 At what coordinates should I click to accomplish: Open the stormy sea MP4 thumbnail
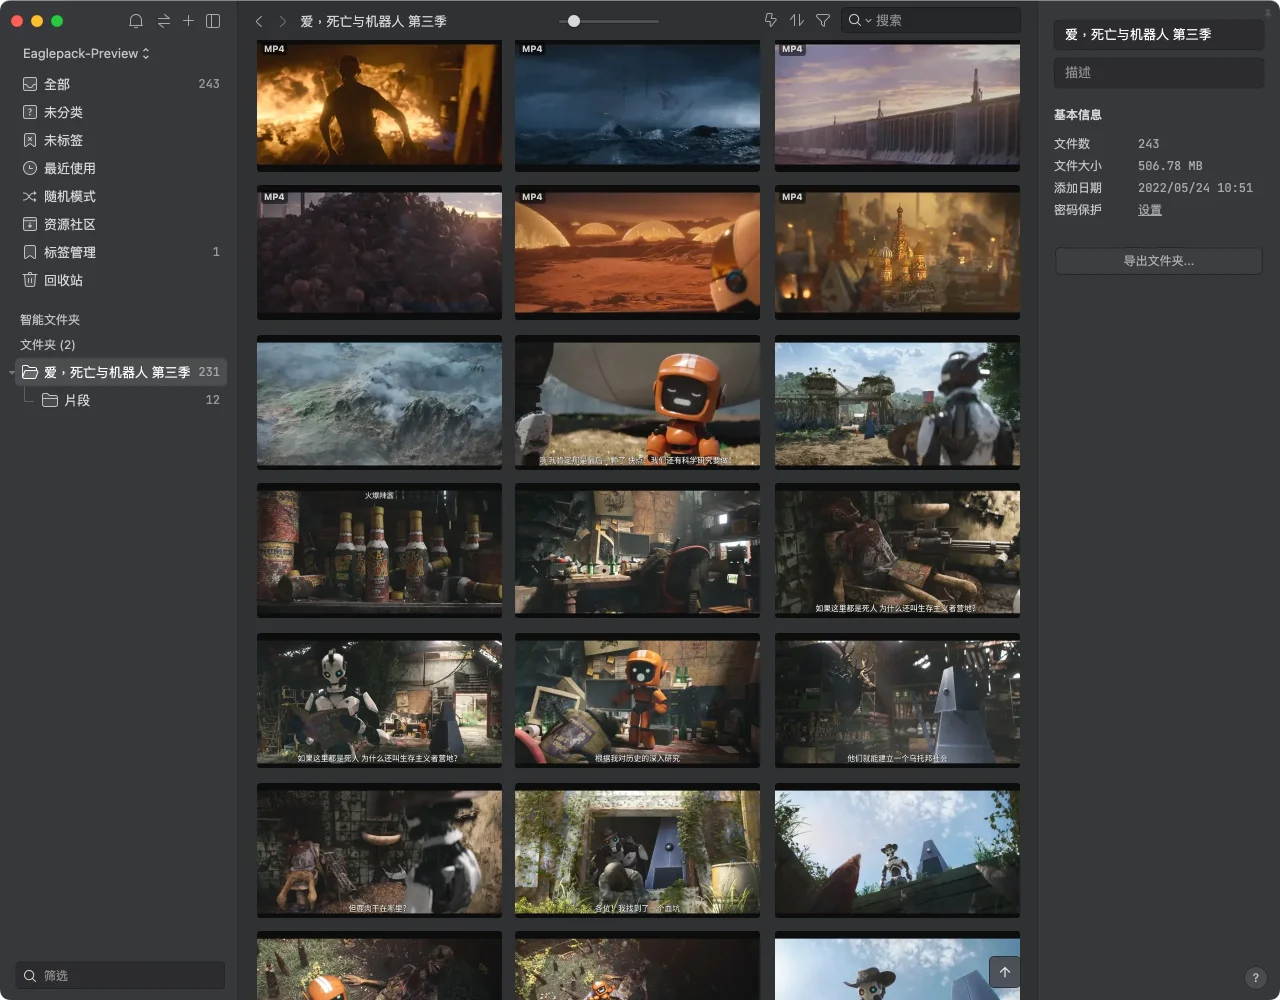point(637,105)
